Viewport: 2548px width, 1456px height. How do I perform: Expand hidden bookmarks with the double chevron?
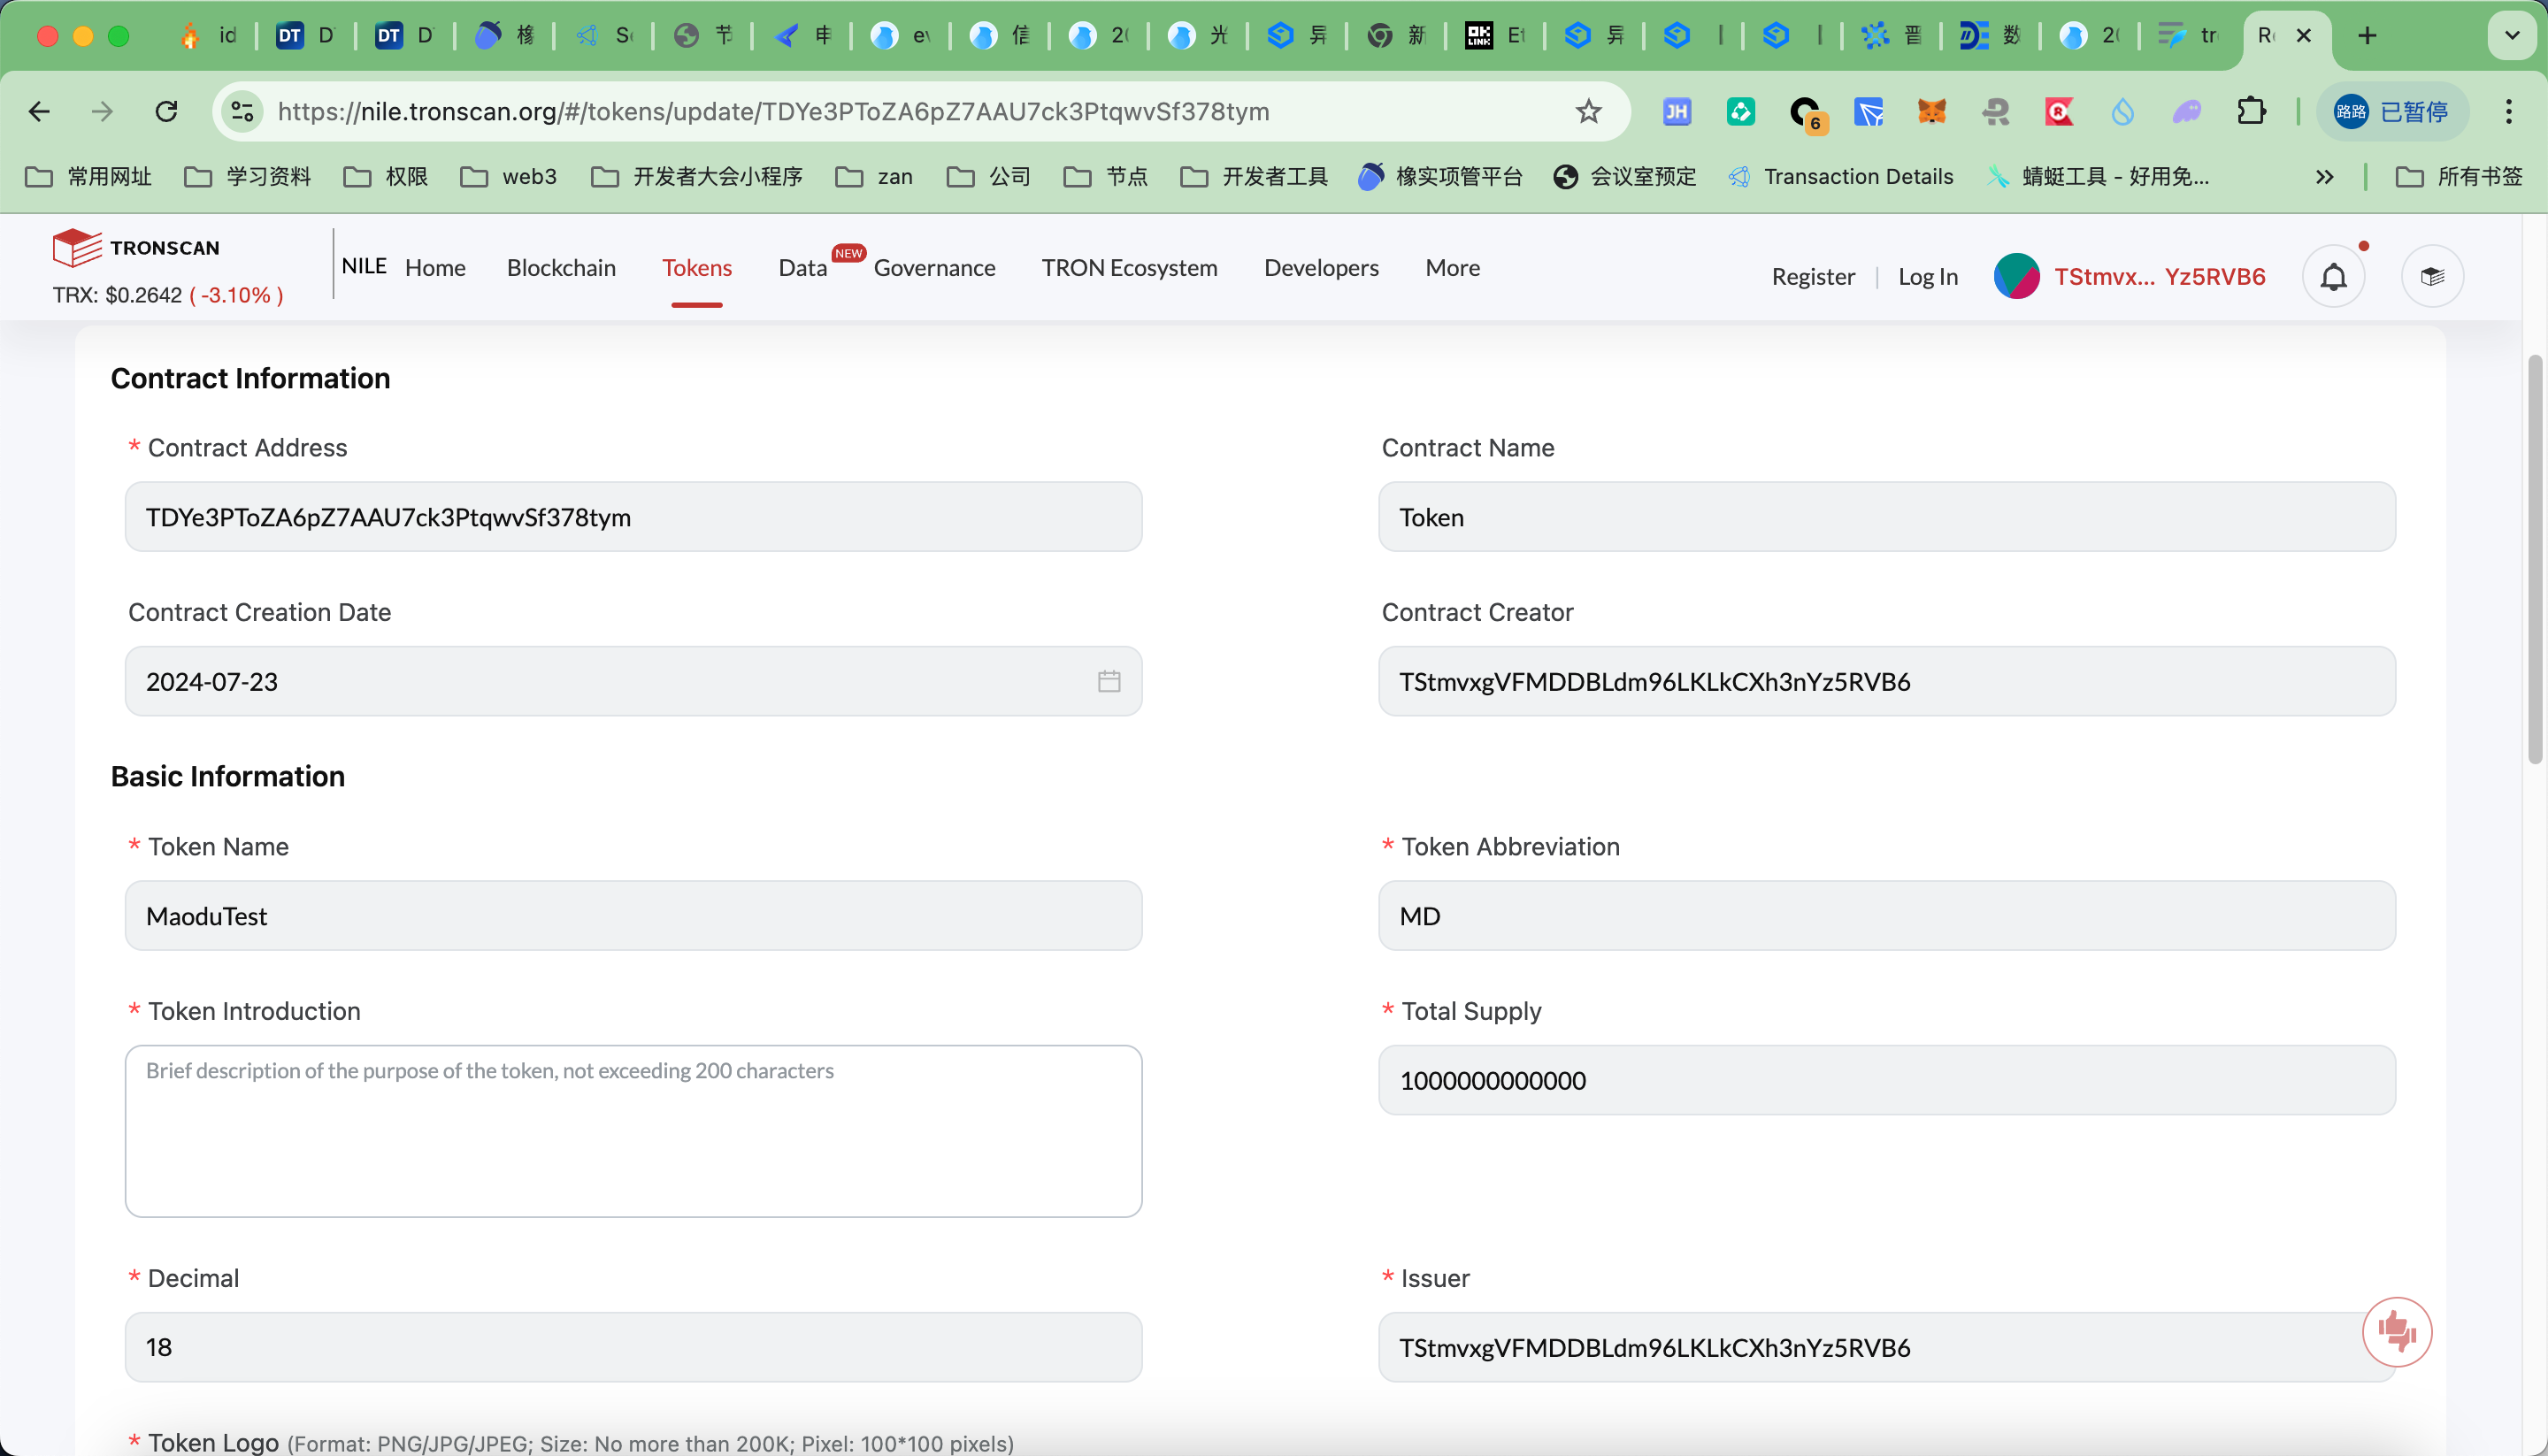[2324, 177]
